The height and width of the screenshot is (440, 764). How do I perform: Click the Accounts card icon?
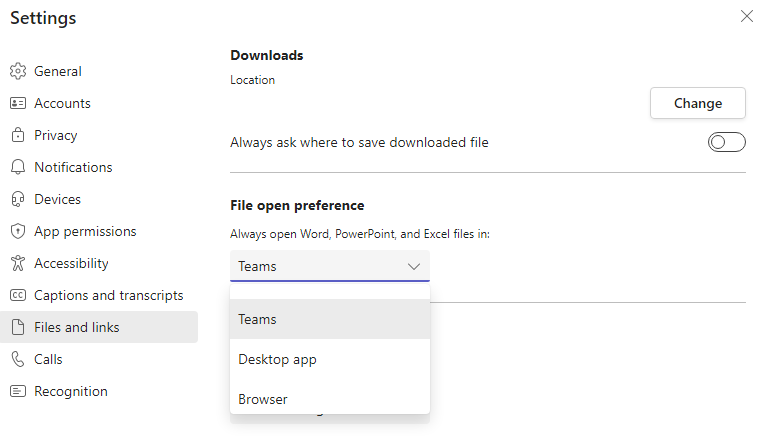pyautogui.click(x=18, y=103)
